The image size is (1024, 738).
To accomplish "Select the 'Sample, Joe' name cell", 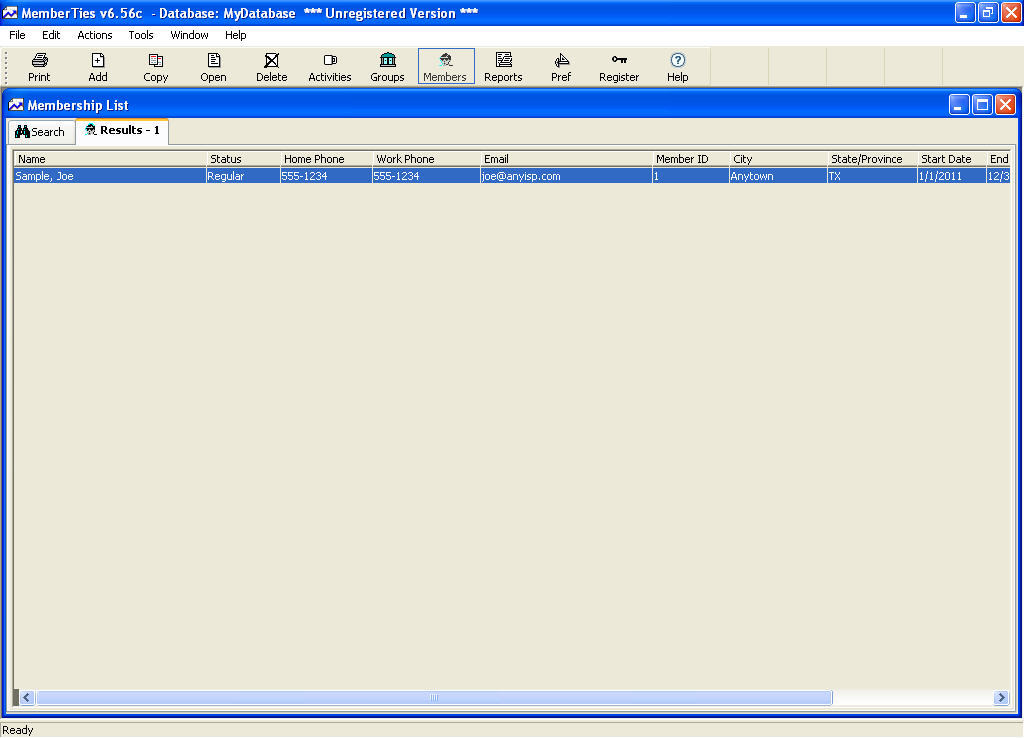I will 110,176.
